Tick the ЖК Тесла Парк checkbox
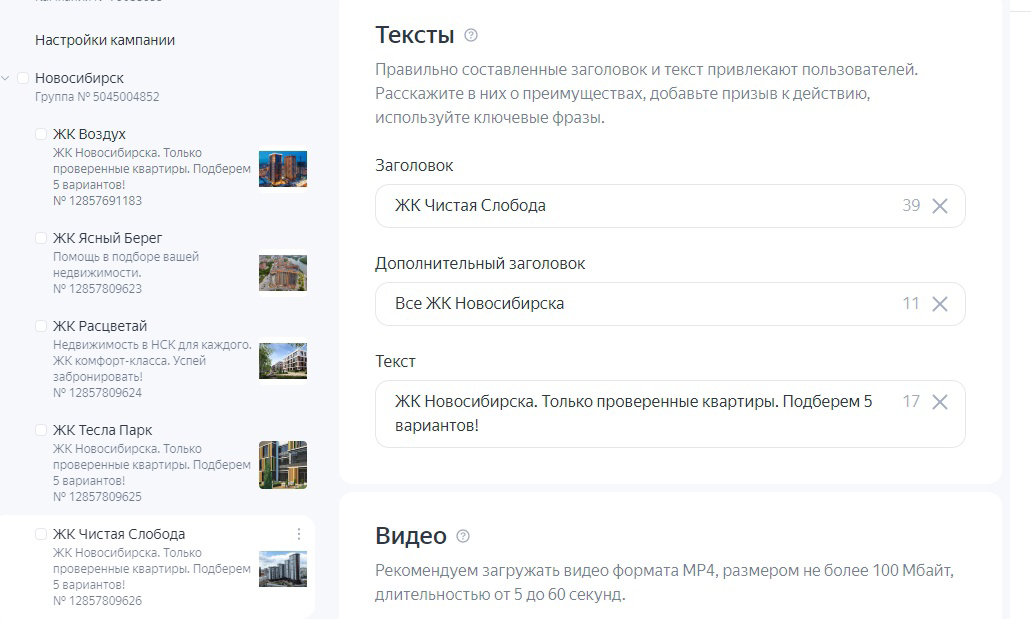Screen dimensions: 1031x619 [41, 430]
